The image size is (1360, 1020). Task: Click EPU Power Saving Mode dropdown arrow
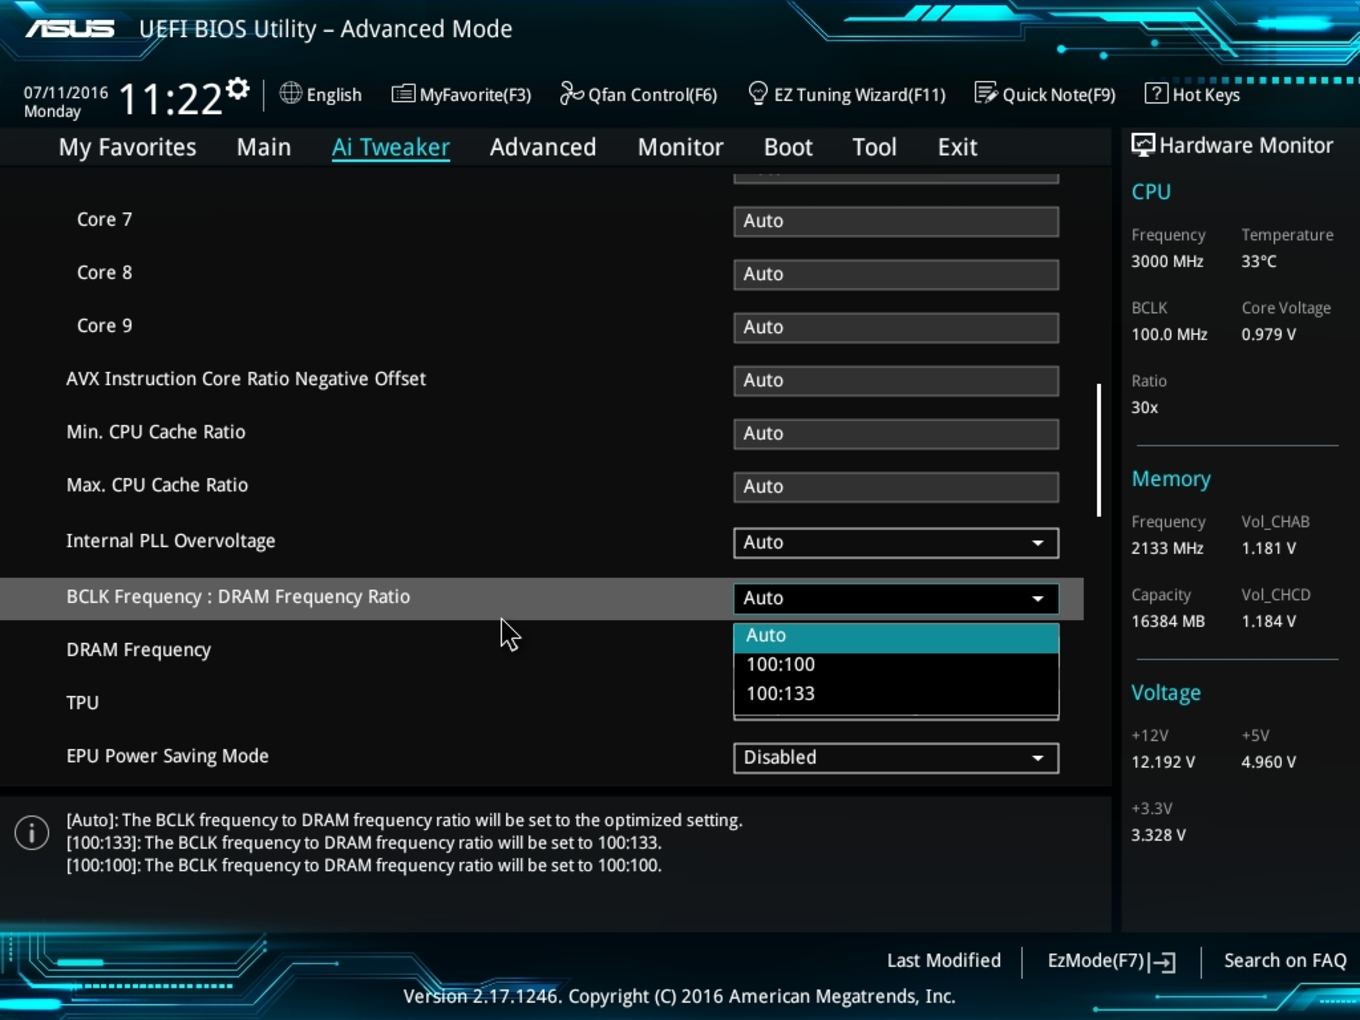(x=1038, y=758)
